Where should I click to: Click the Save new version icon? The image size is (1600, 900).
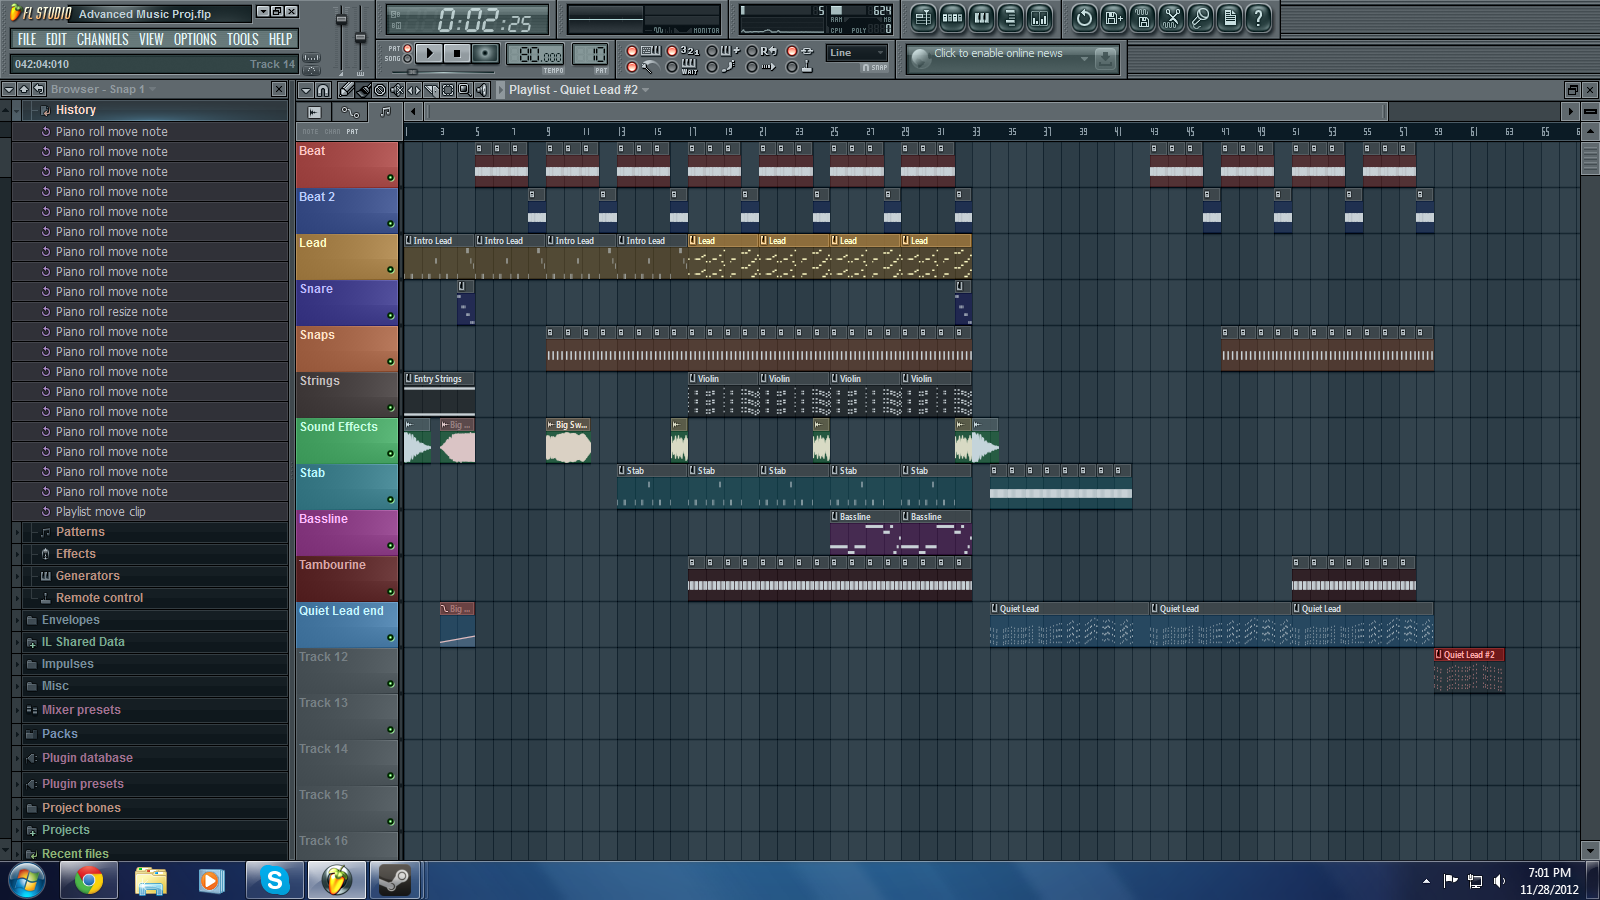pyautogui.click(x=1113, y=17)
